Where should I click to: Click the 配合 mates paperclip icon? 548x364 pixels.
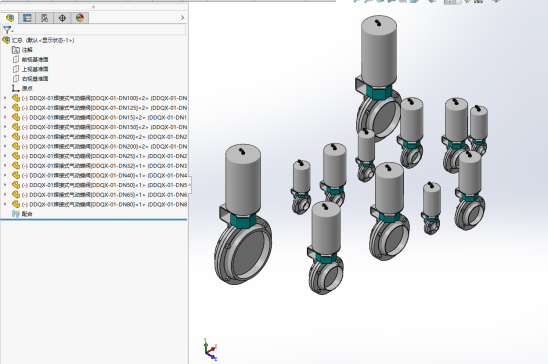(16, 214)
